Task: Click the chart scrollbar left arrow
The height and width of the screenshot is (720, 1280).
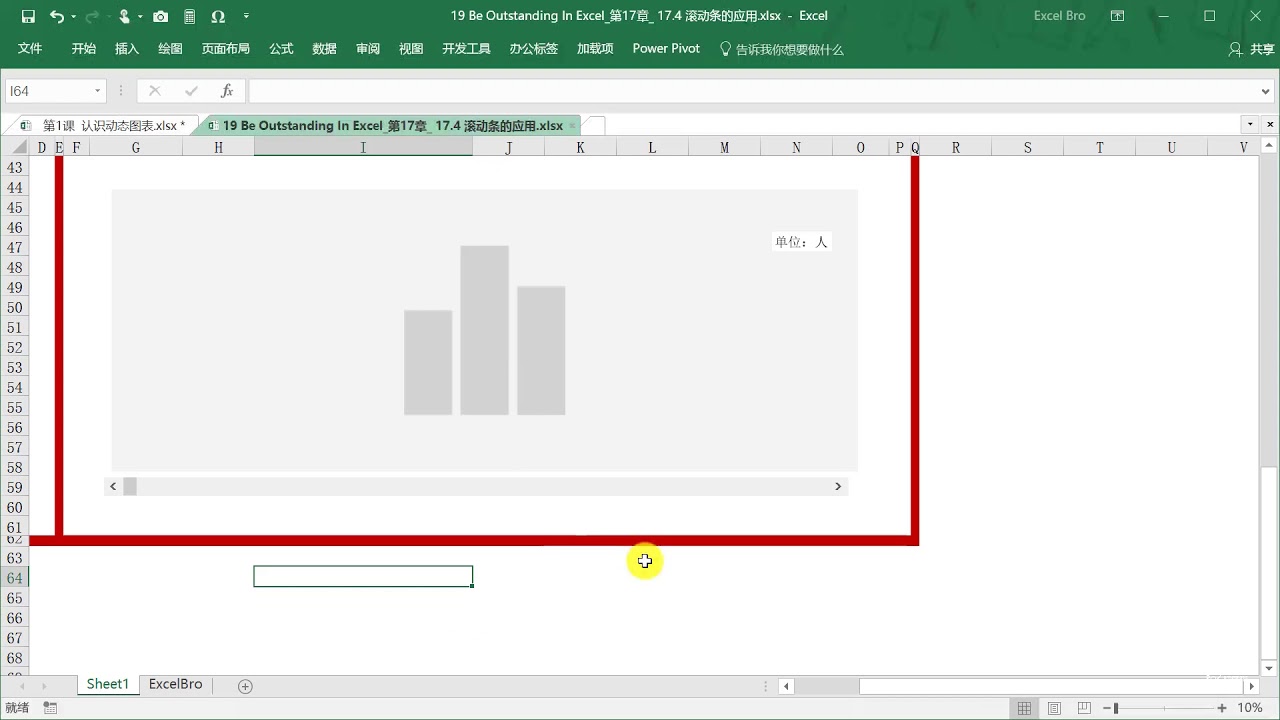Action: pos(113,486)
